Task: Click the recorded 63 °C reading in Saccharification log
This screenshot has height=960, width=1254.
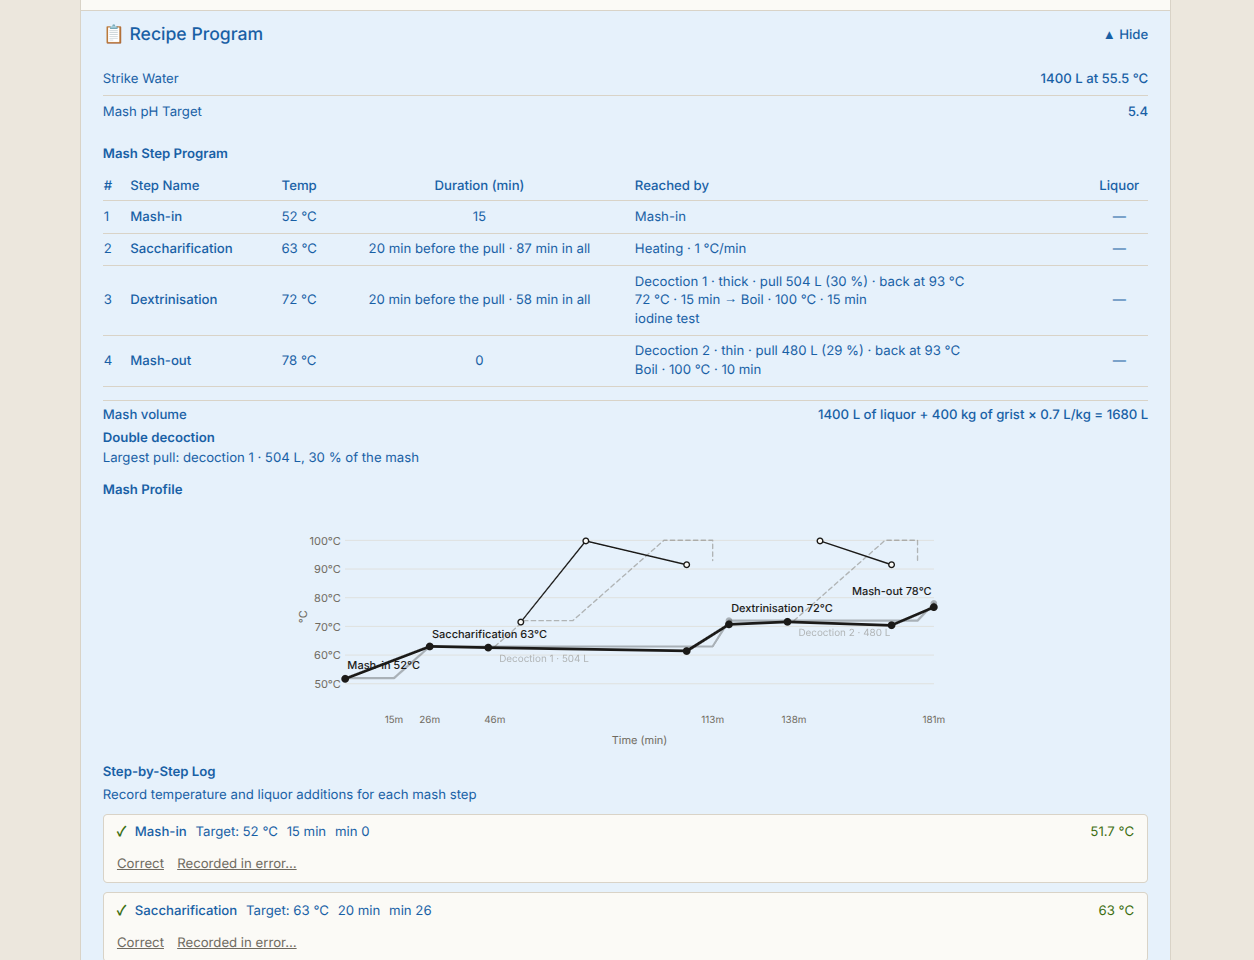Action: (x=1116, y=910)
